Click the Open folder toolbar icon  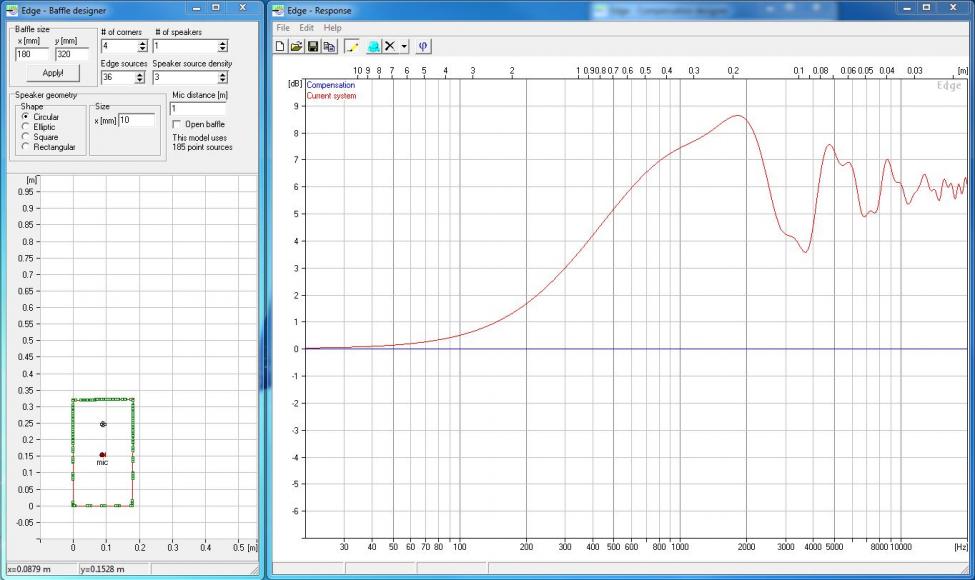297,47
